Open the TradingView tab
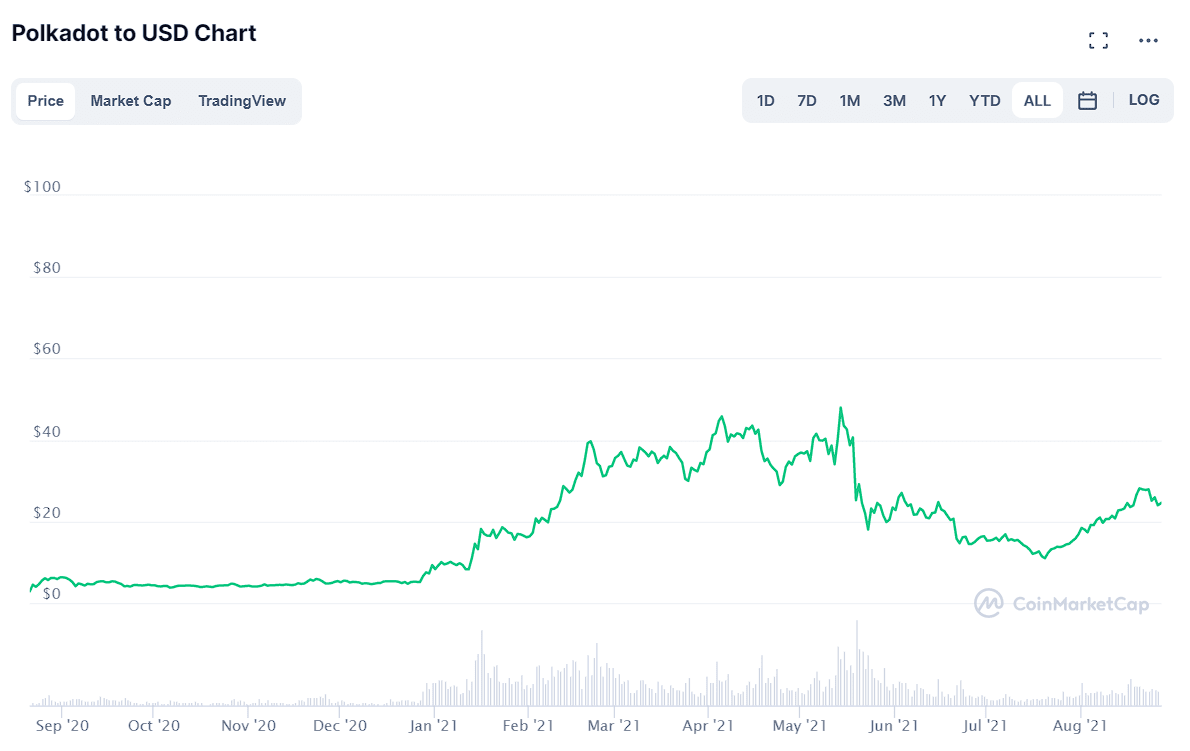The height and width of the screenshot is (751, 1190). 242,101
